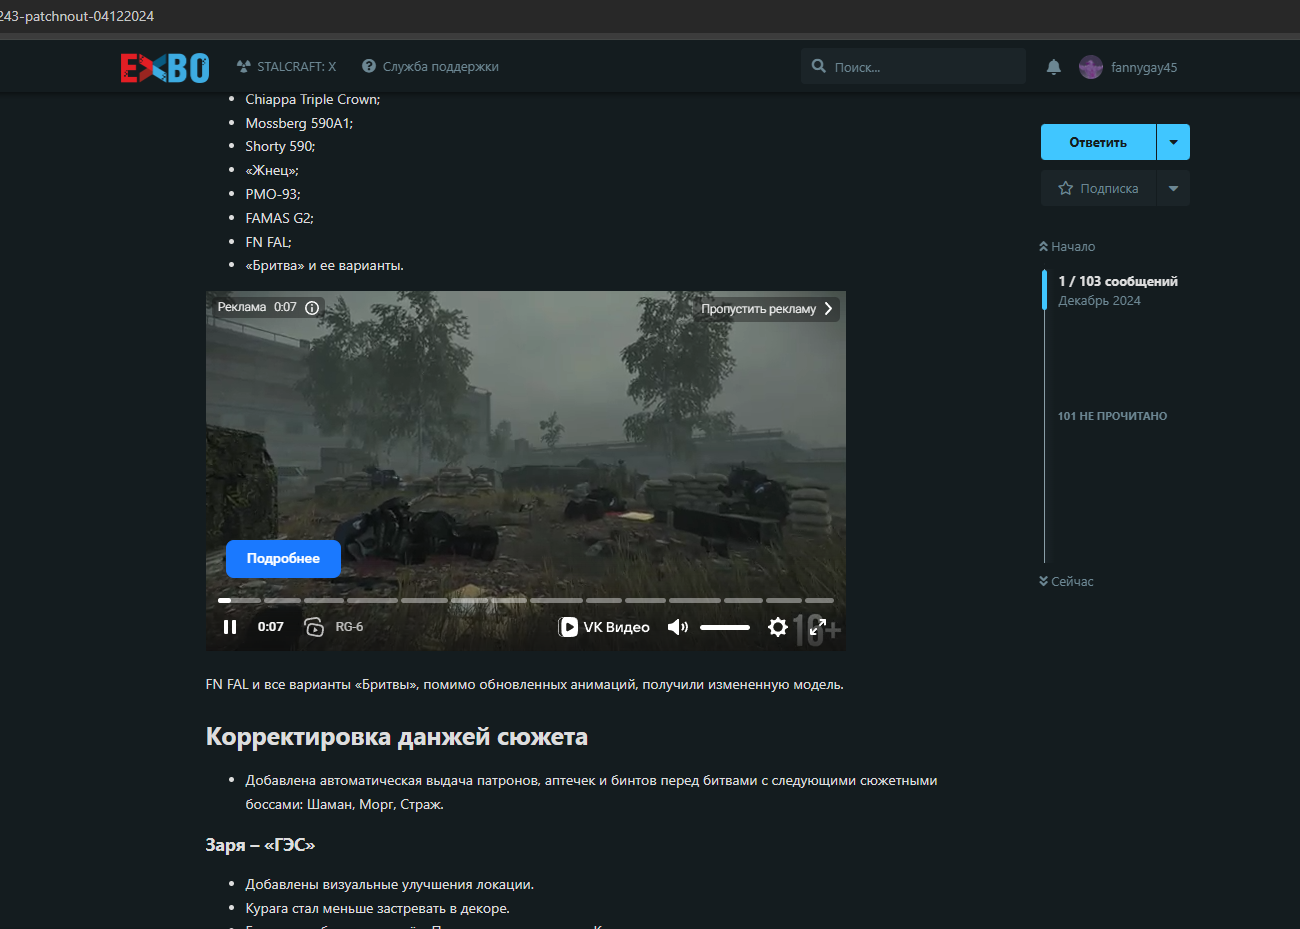This screenshot has width=1300, height=929.
Task: Expand the dropdown arrow next to Подписка
Action: [x=1173, y=188]
